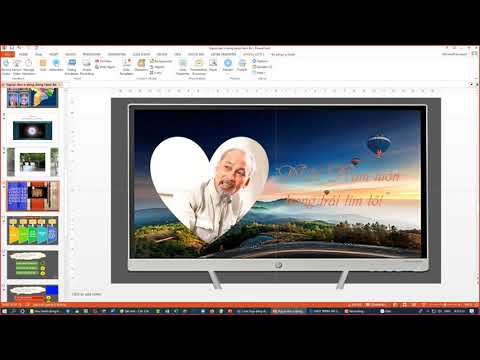Select the room photo slide thumbnail

point(33,162)
